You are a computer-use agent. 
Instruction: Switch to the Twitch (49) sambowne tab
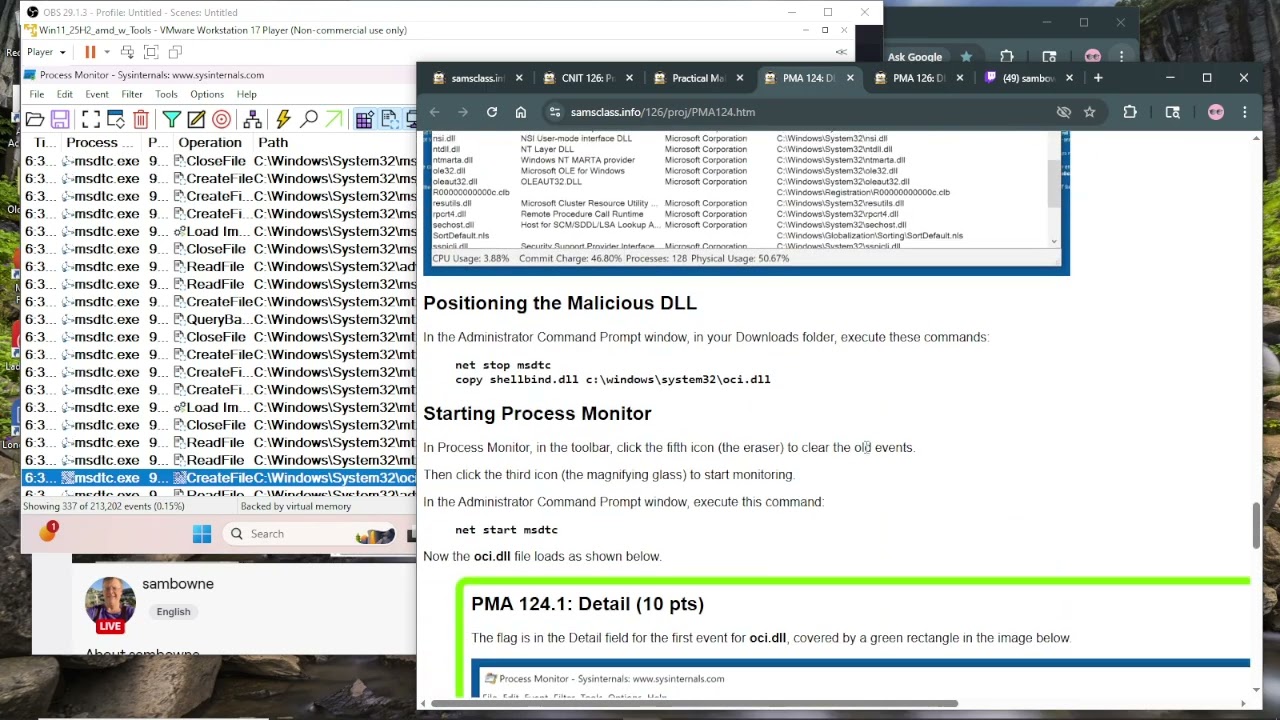click(x=1028, y=78)
